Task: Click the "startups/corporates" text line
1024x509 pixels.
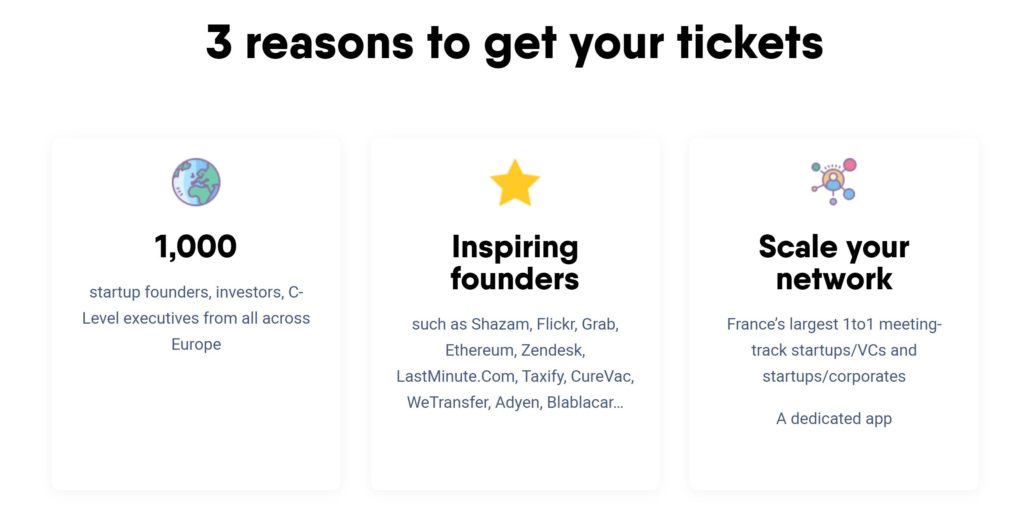Action: tap(834, 376)
